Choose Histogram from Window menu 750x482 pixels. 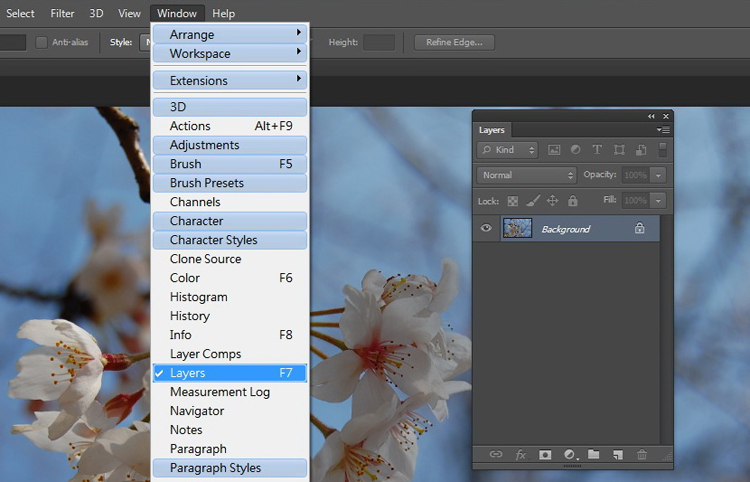pos(230,297)
